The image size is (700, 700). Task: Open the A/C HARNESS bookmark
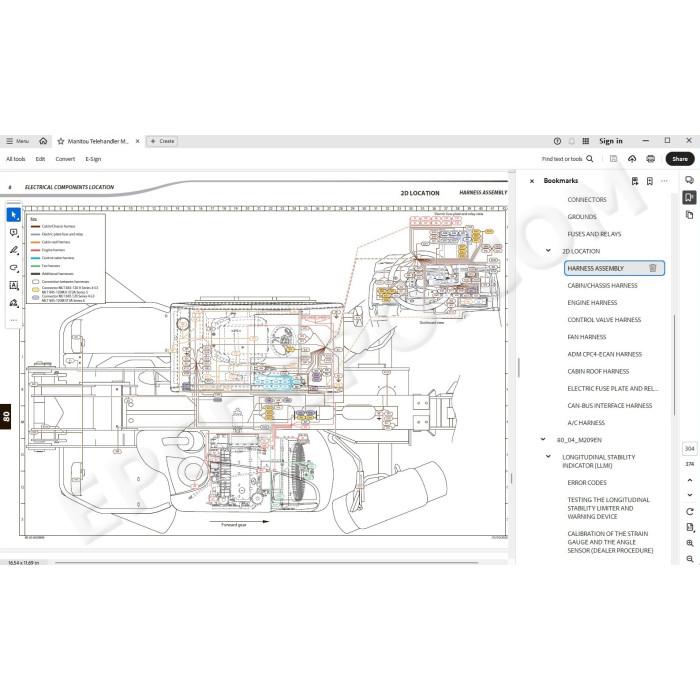[586, 423]
